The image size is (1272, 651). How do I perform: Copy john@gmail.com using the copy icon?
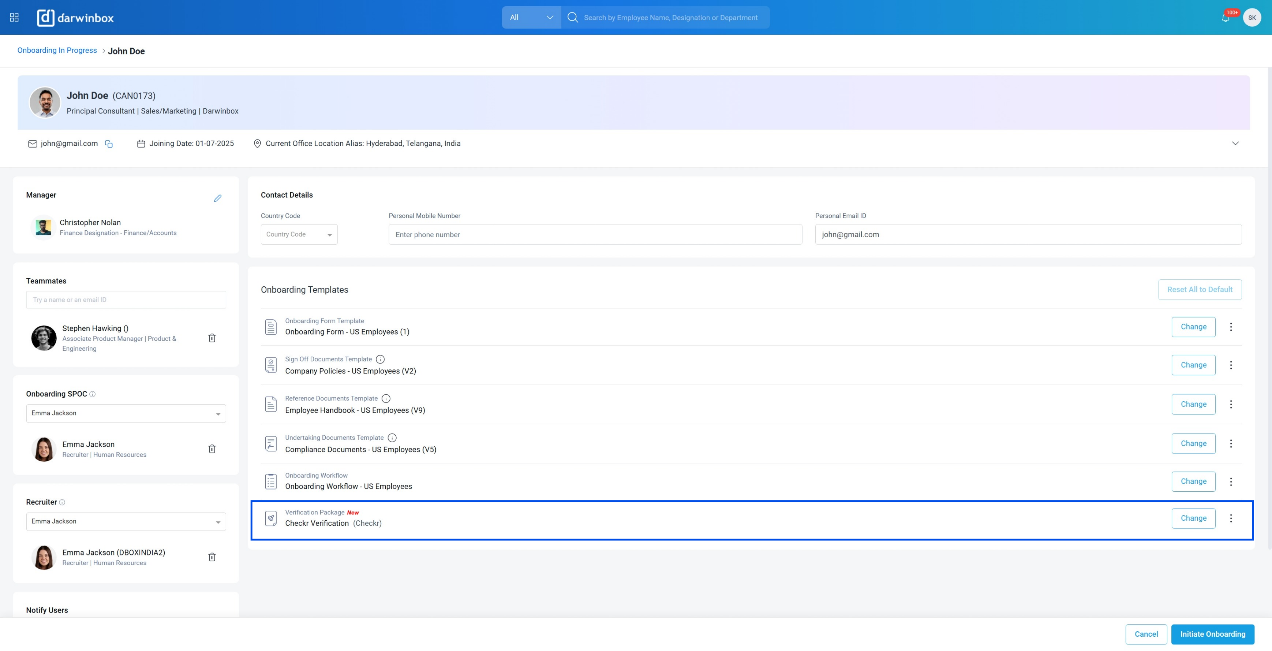108,144
